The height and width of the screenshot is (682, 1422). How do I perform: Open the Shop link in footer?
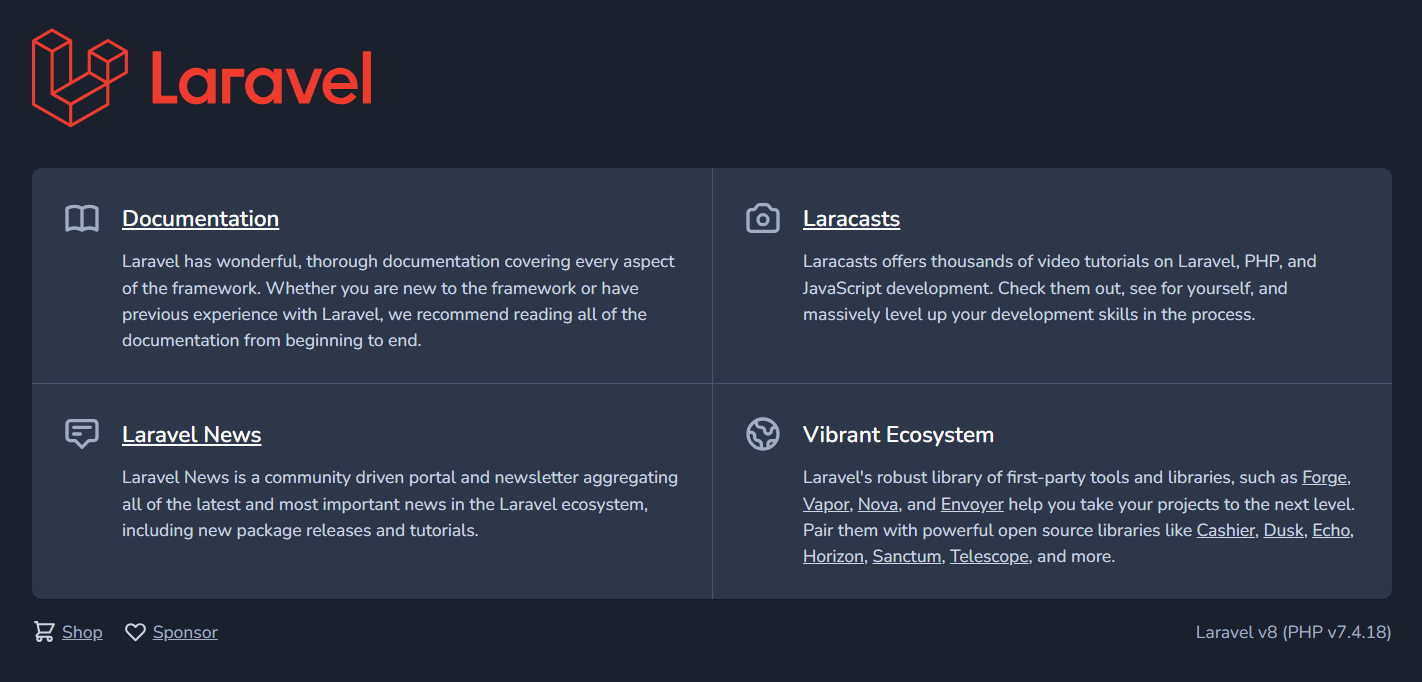[82, 632]
